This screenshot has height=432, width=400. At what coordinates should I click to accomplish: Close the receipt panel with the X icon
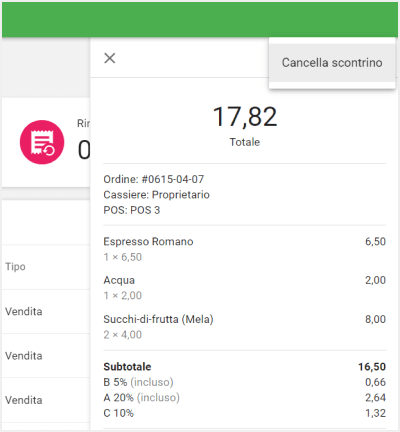tap(110, 58)
